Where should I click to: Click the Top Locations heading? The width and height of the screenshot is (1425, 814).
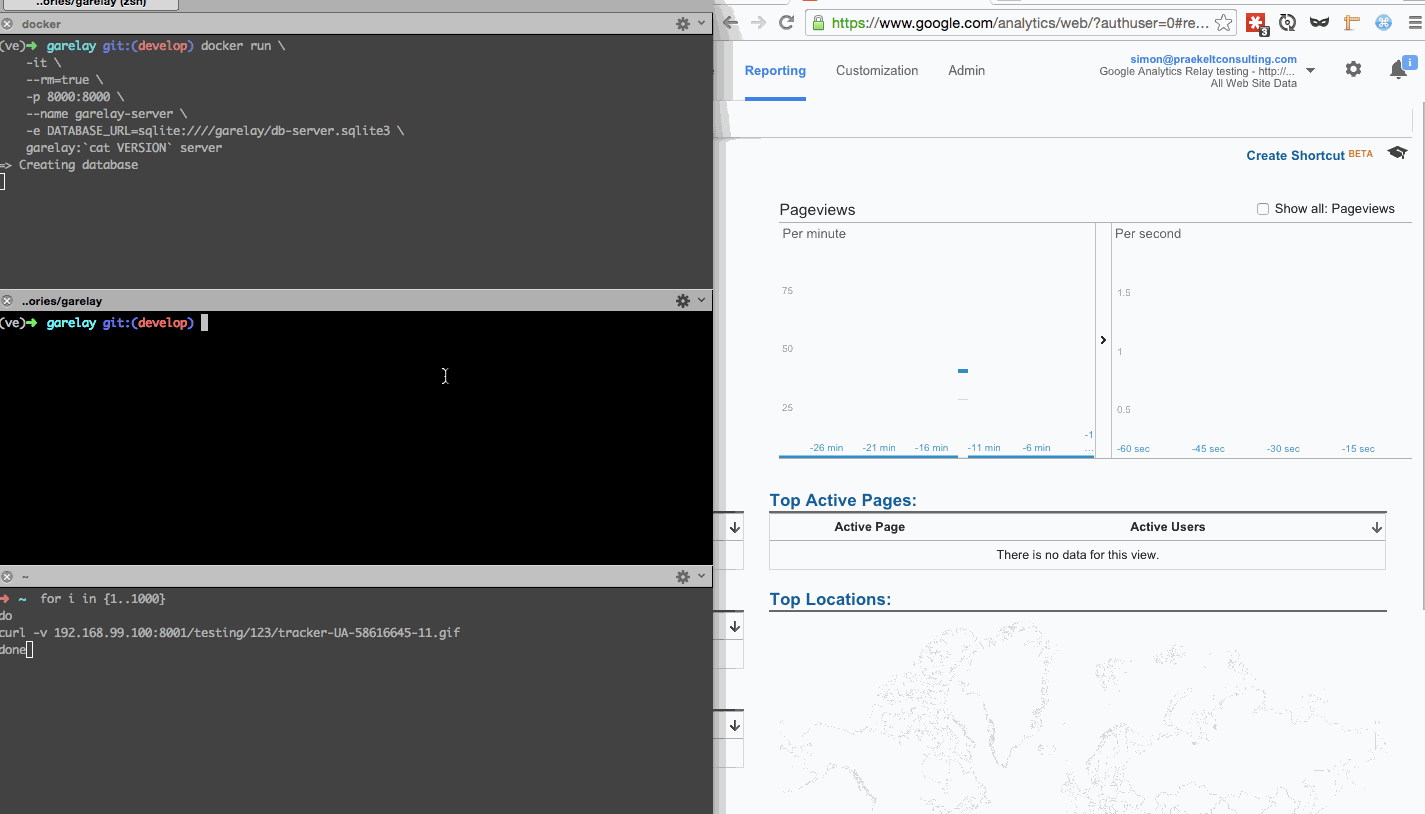[830, 600]
